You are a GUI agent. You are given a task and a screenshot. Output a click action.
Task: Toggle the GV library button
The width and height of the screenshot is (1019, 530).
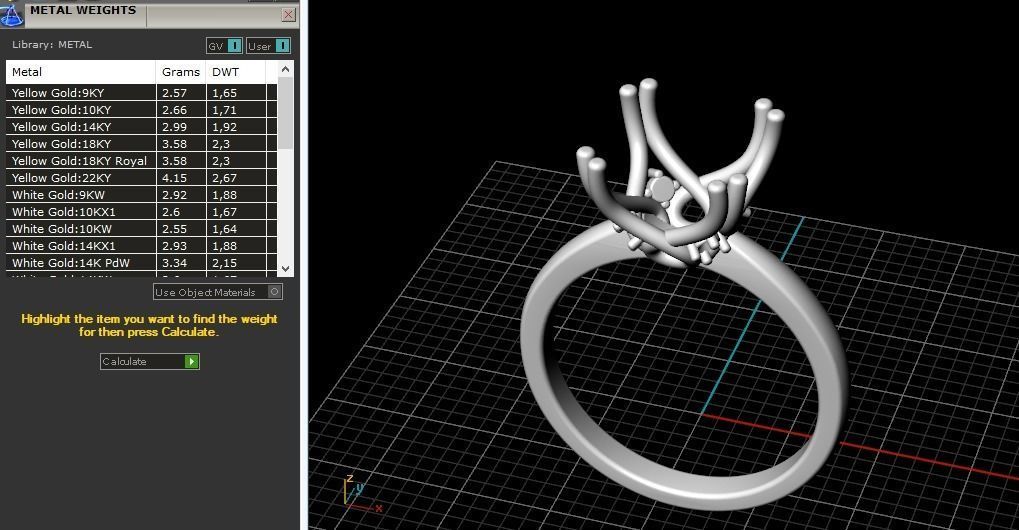pyautogui.click(x=224, y=46)
